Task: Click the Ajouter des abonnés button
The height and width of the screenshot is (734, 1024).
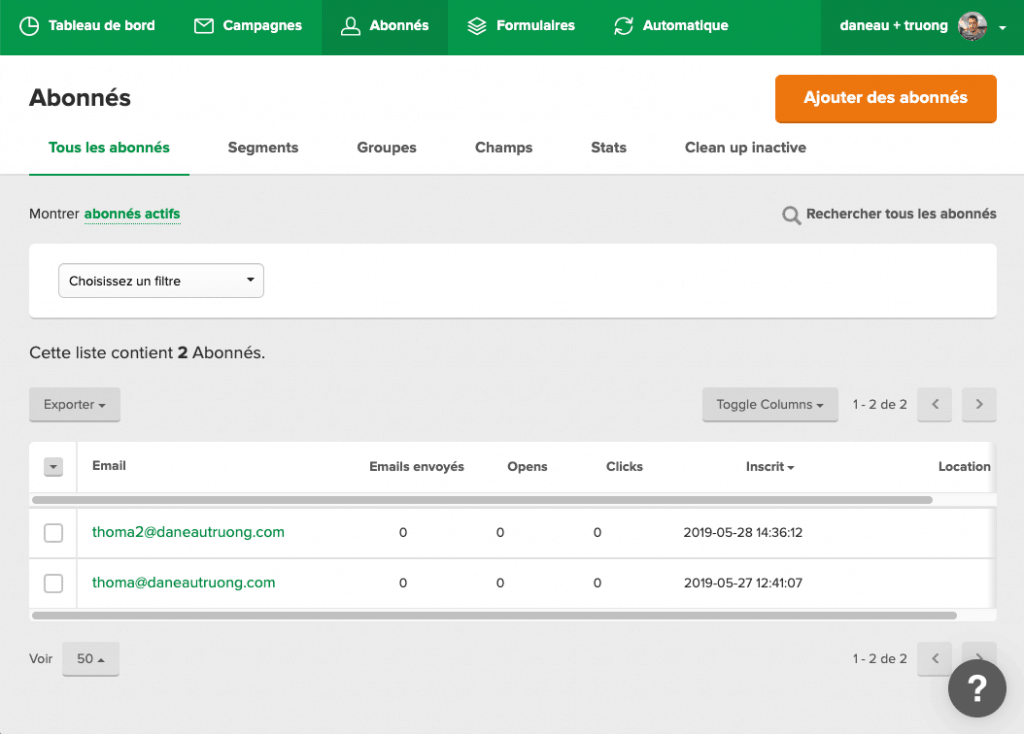Action: (885, 98)
